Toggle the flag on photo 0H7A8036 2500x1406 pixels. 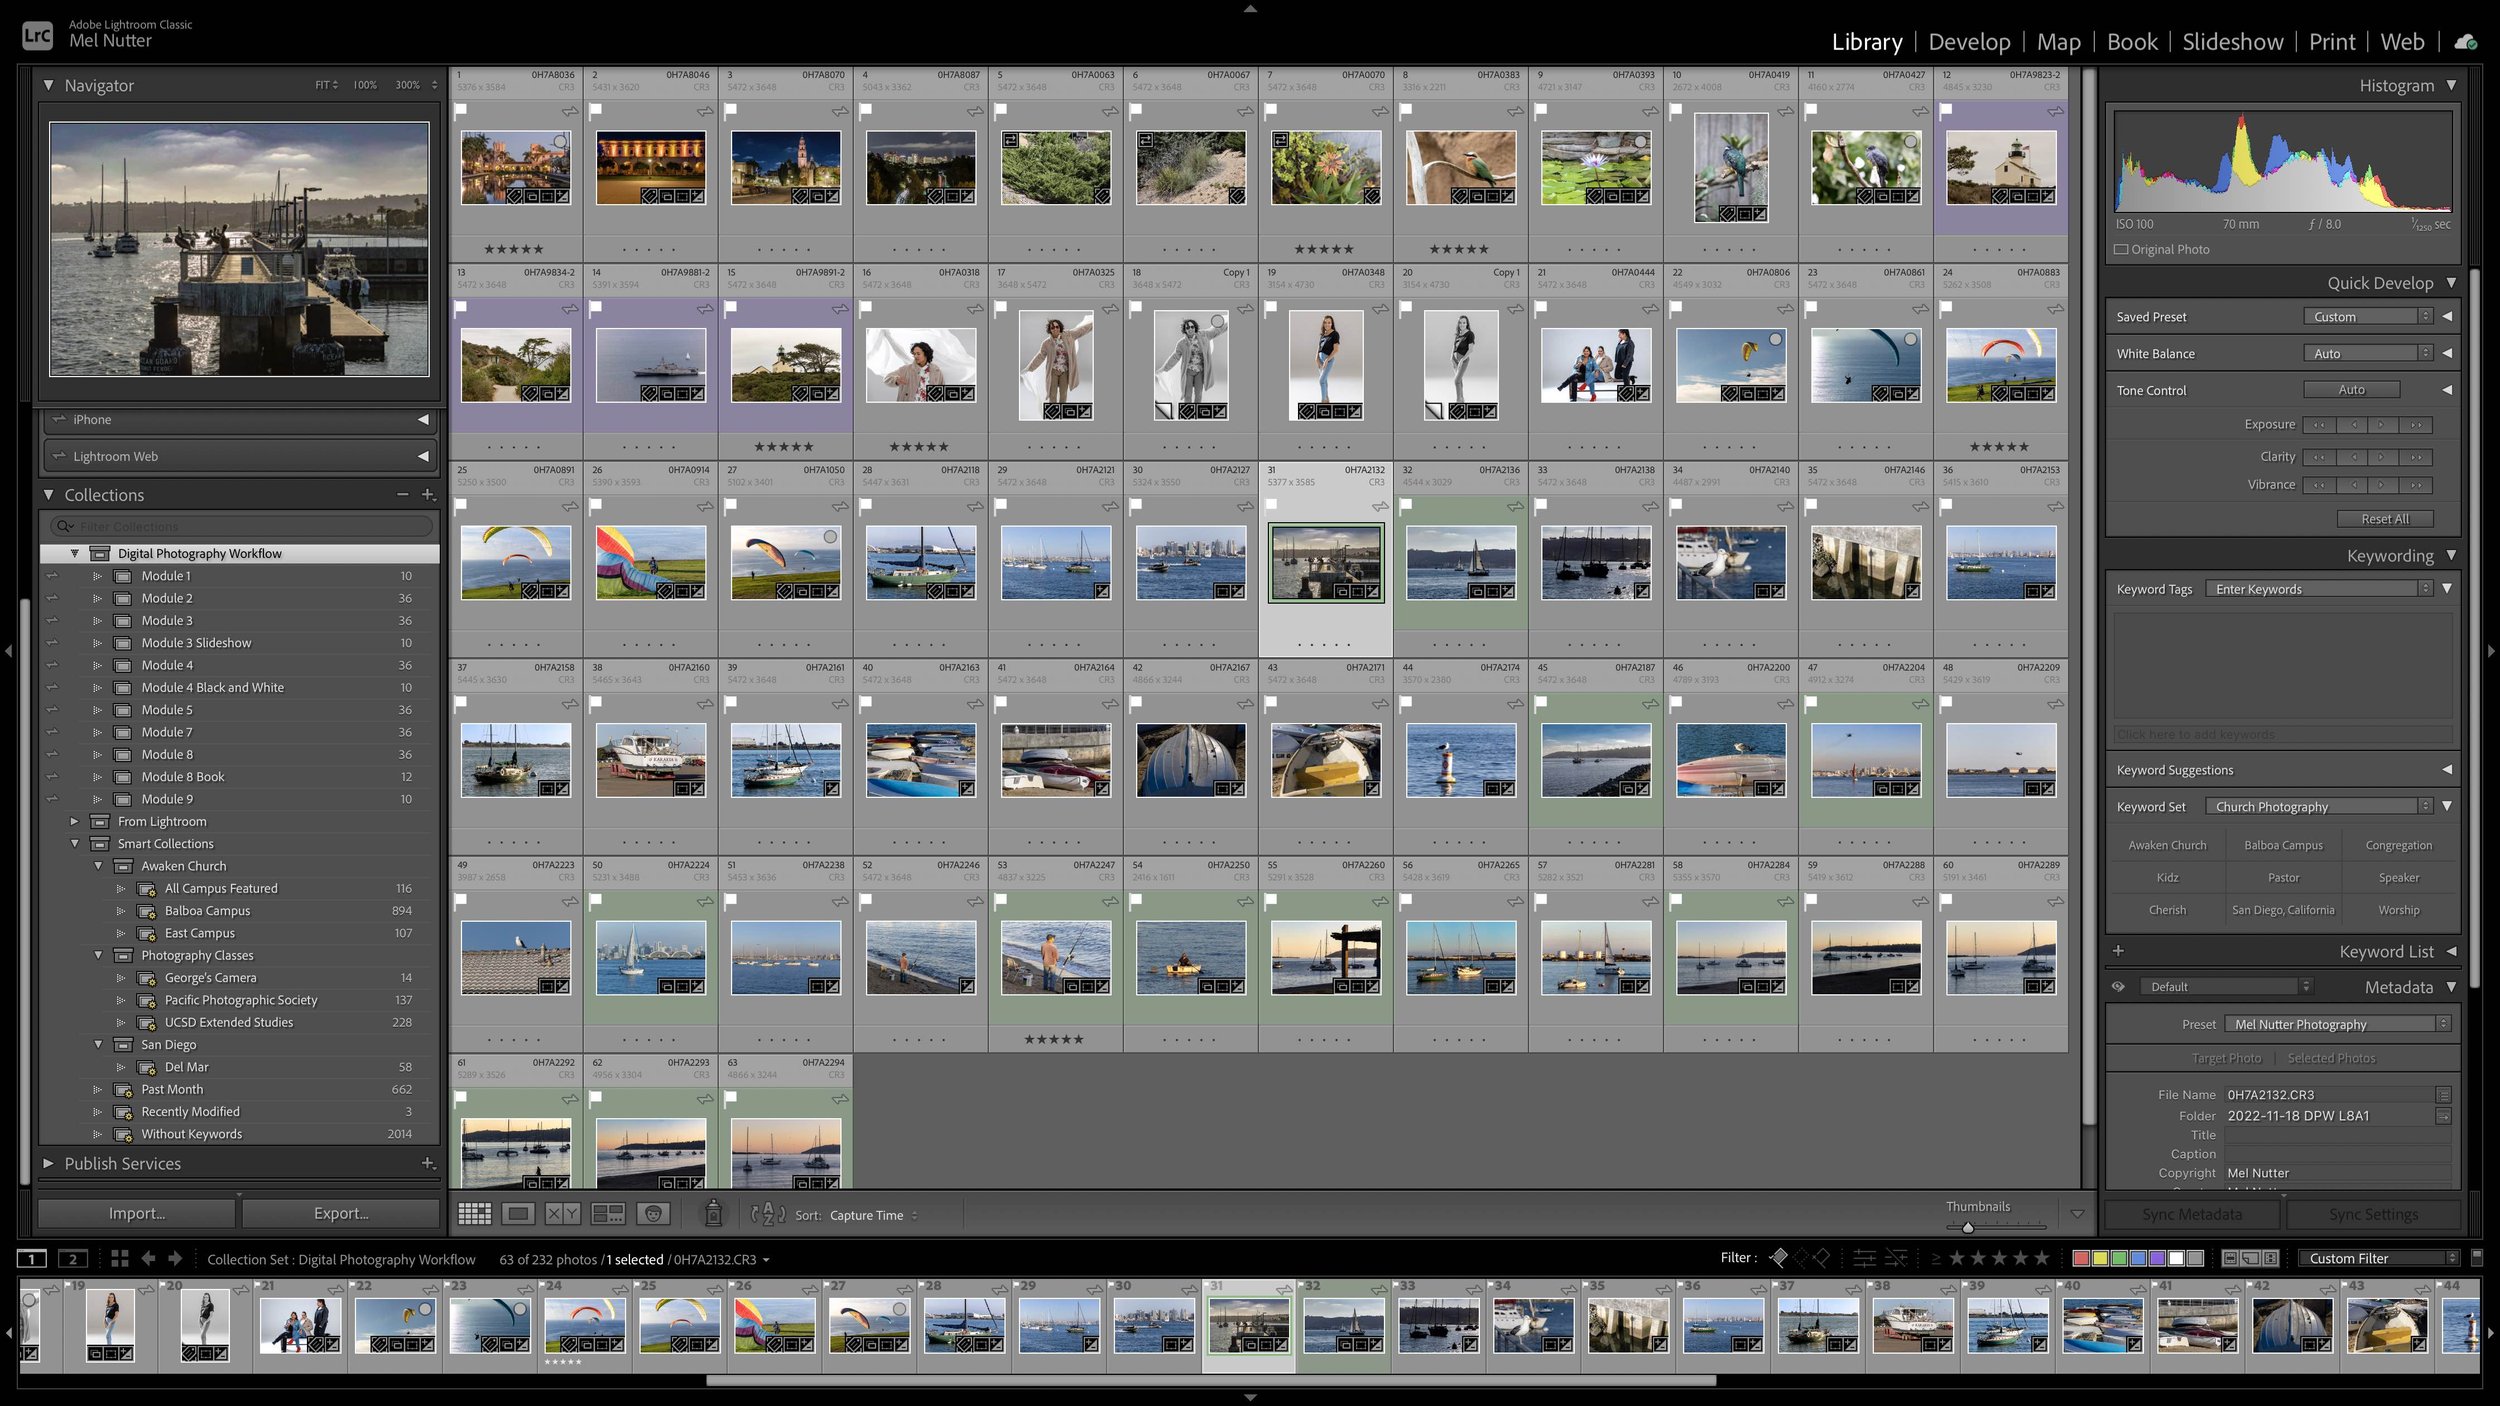pyautogui.click(x=461, y=111)
